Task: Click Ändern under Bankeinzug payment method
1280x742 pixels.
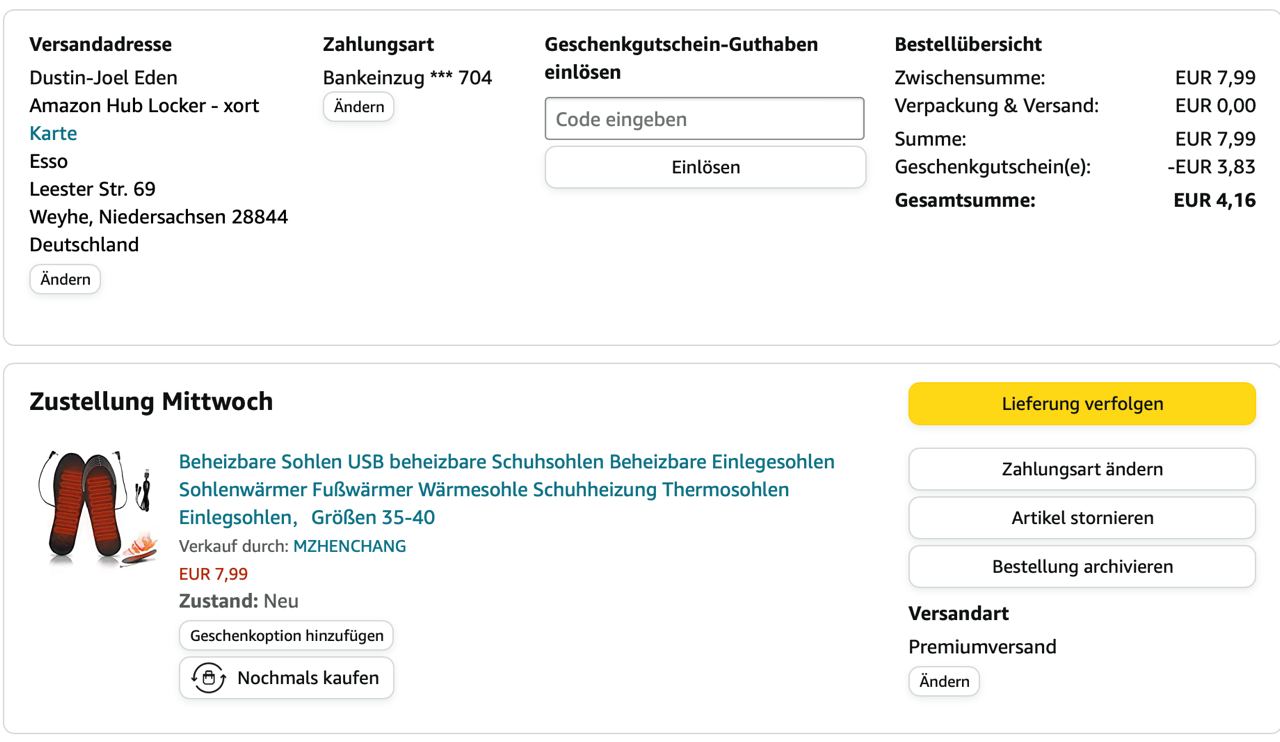Action: tap(359, 107)
